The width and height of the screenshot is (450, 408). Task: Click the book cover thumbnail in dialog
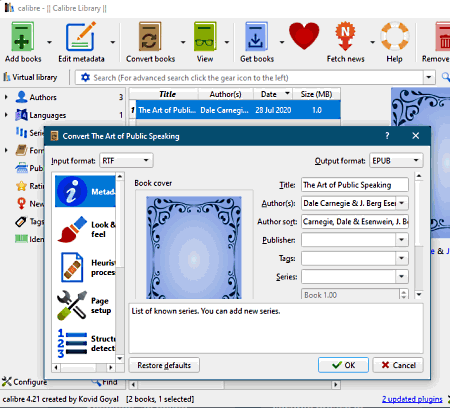(x=194, y=248)
